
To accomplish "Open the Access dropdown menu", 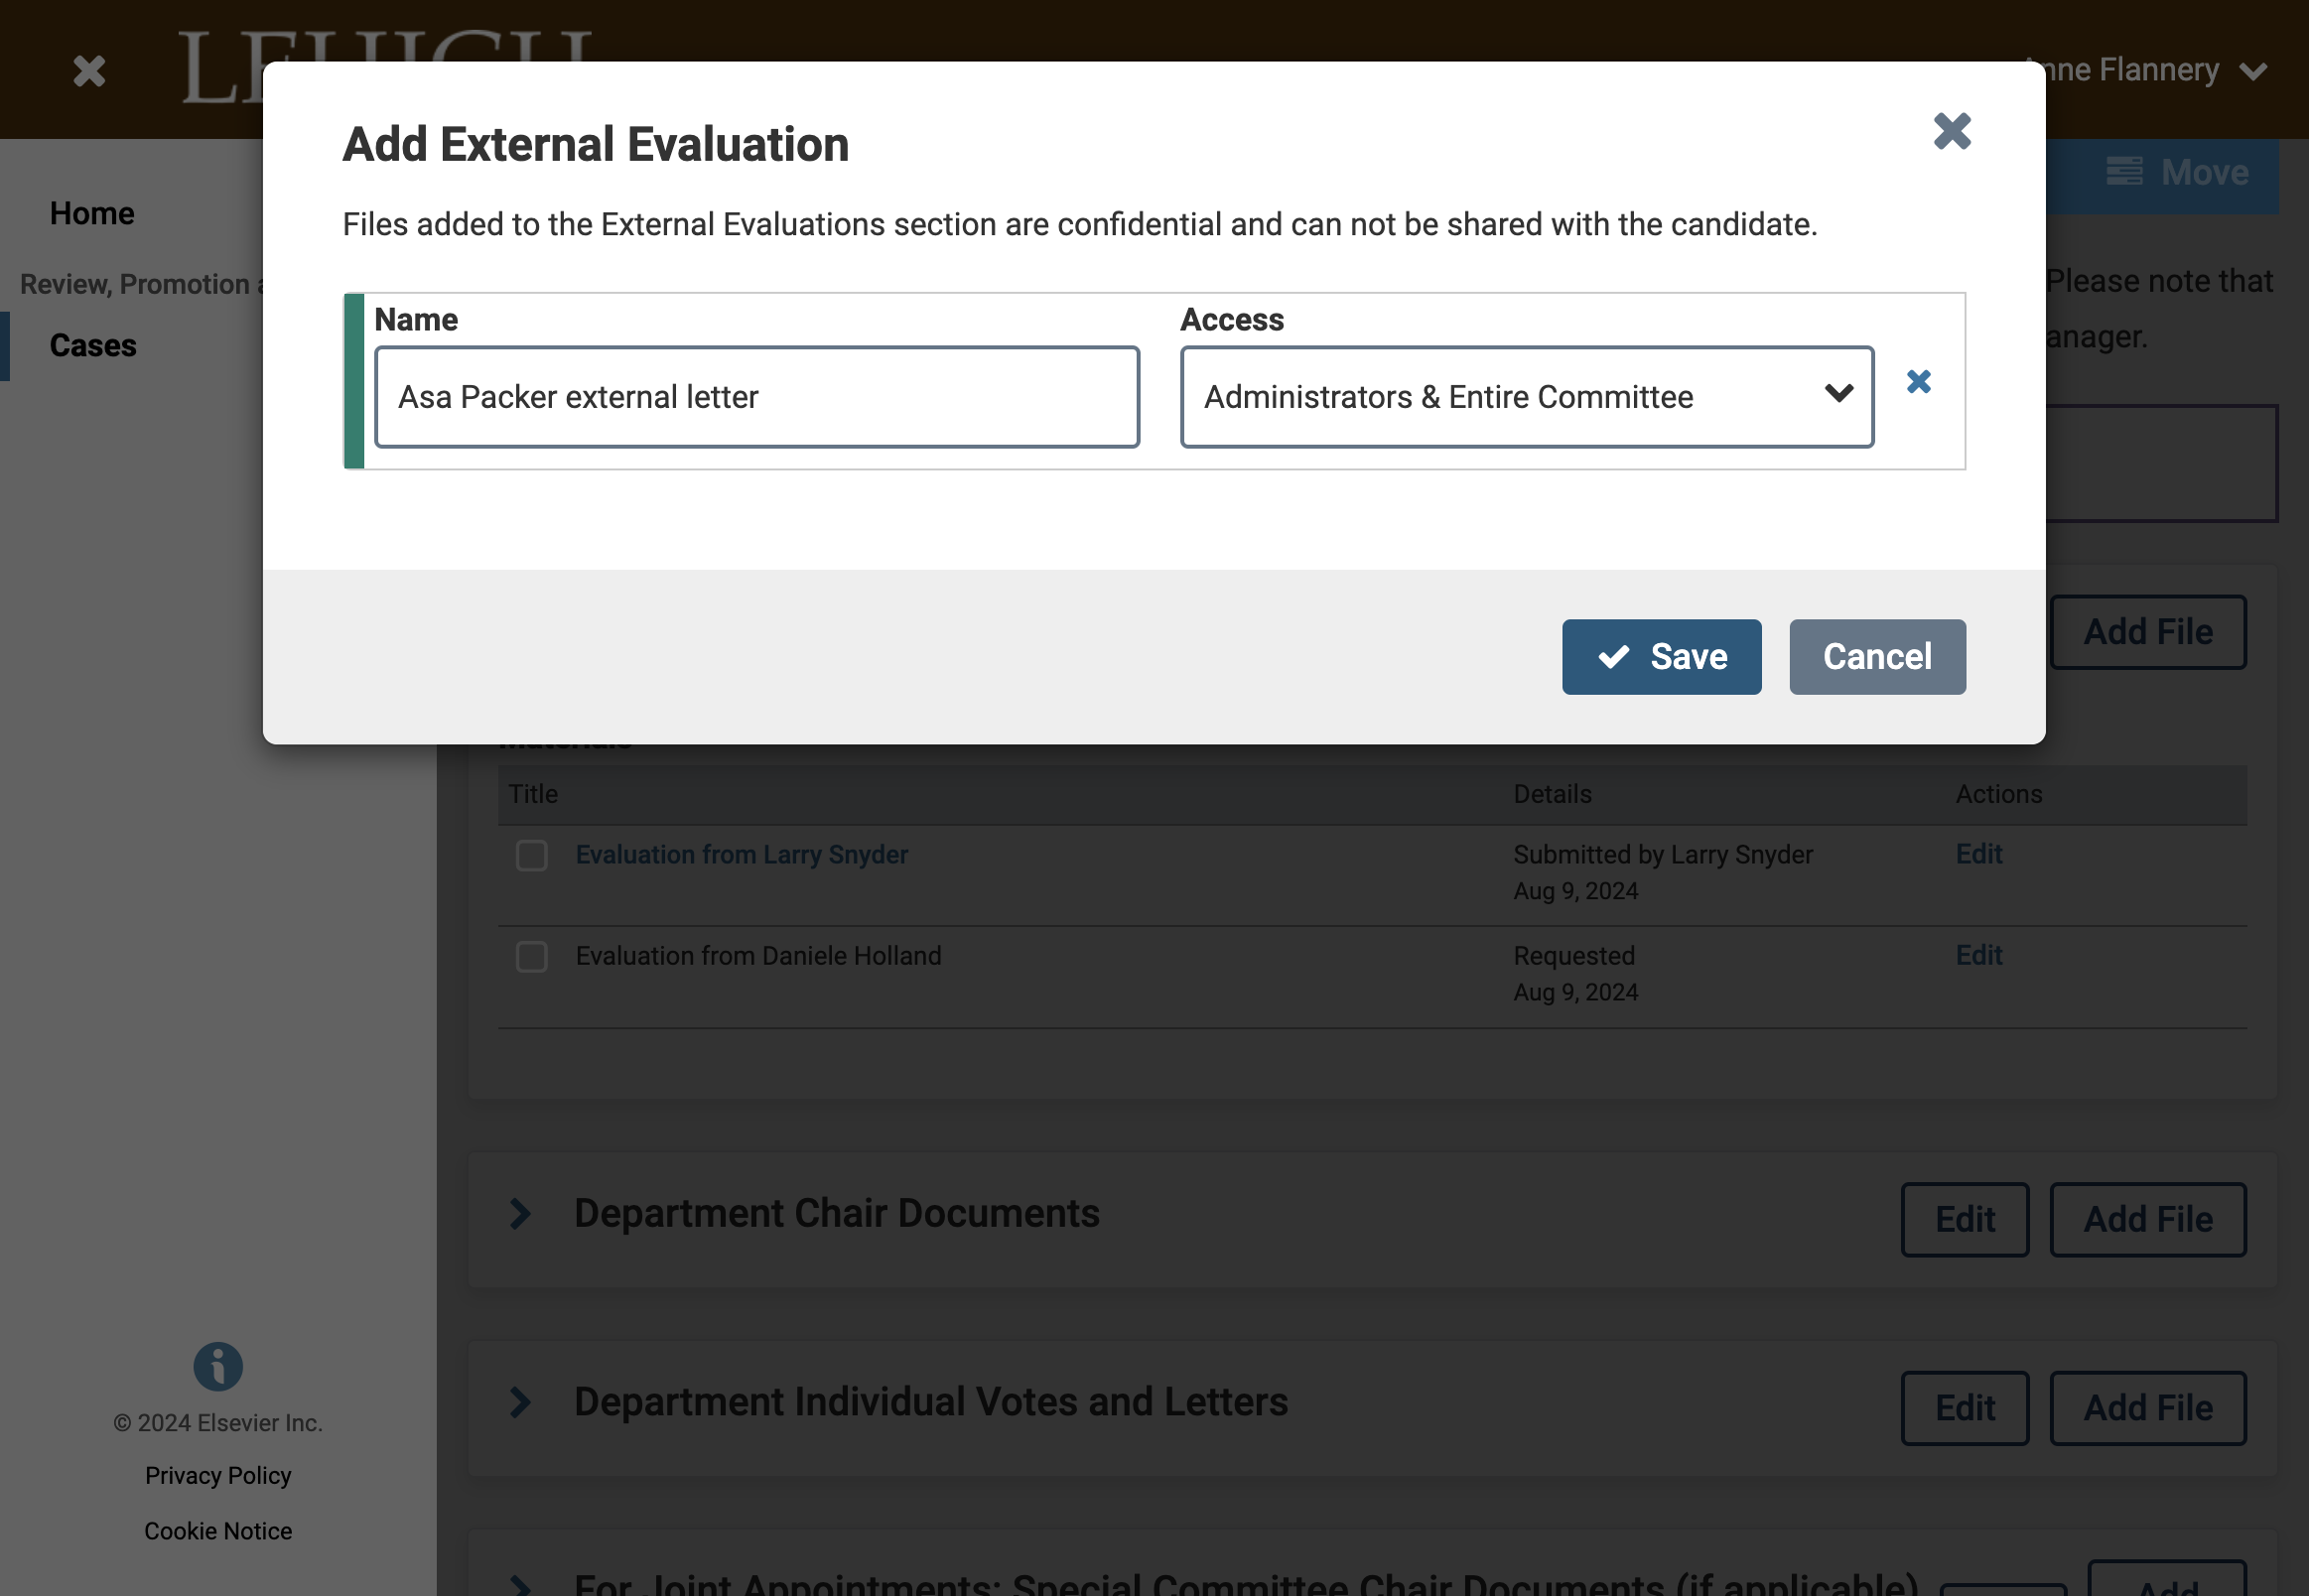I will tap(1526, 397).
